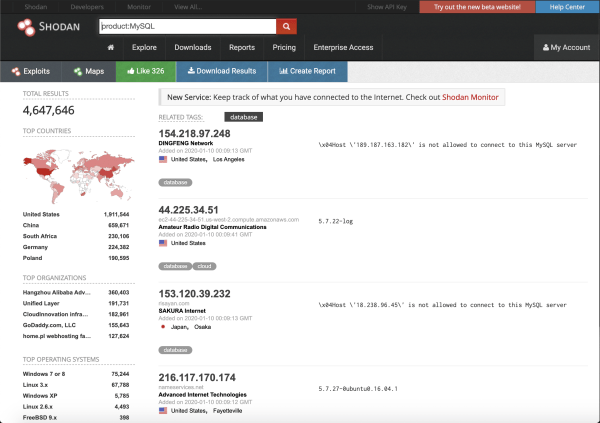
Task: Open result 44.225.34.51
Action: [x=188, y=210]
